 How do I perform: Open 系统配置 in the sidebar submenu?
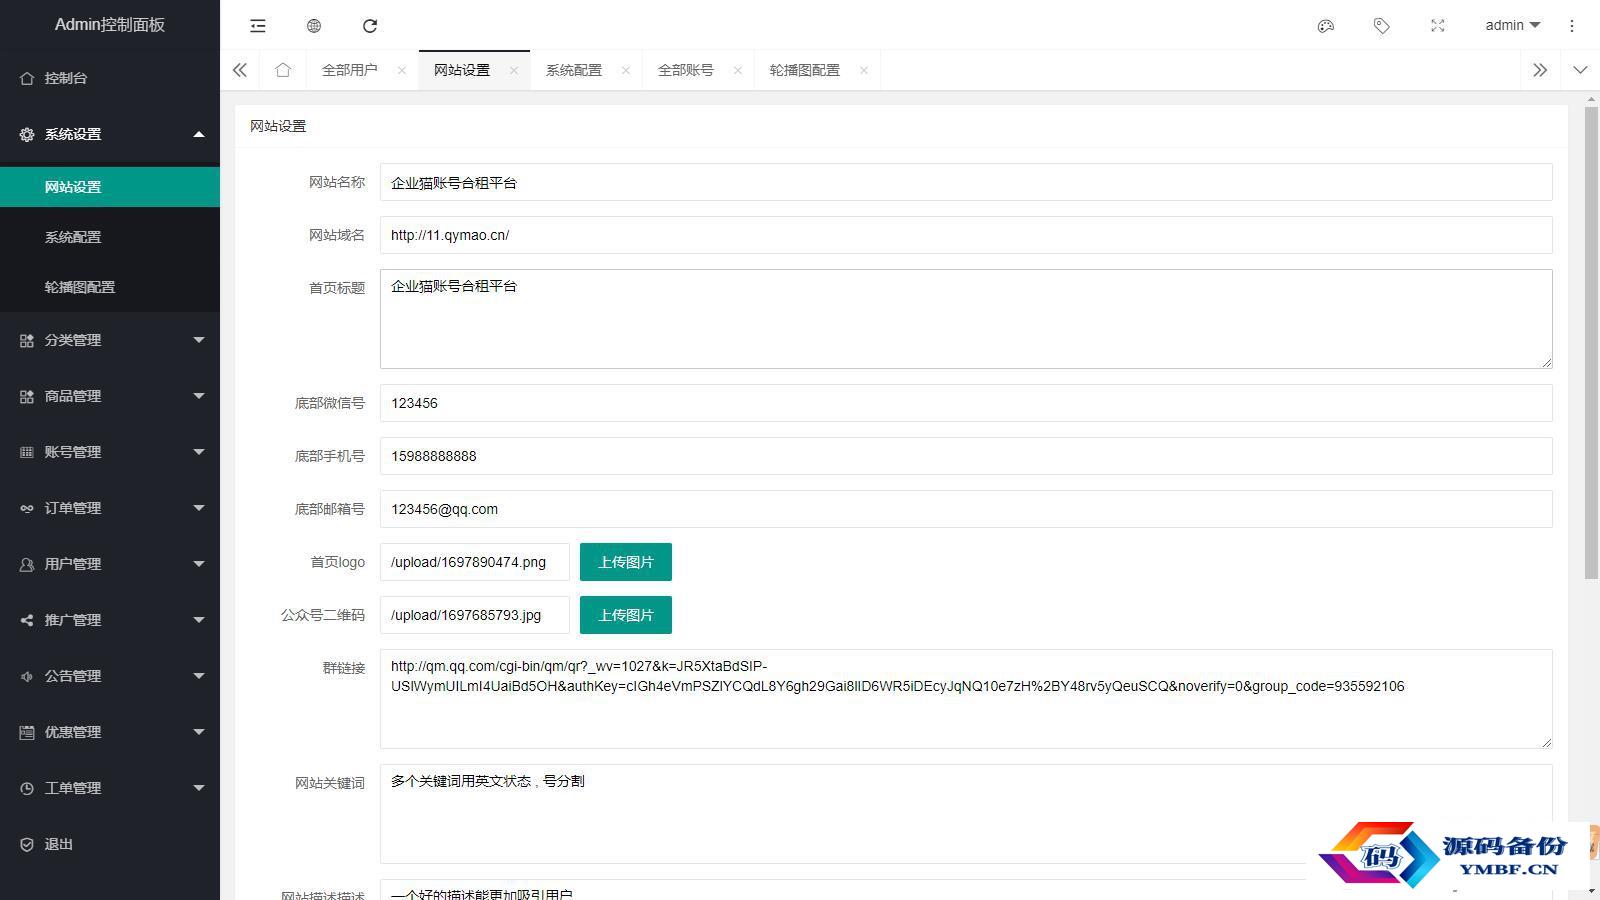[x=110, y=237]
